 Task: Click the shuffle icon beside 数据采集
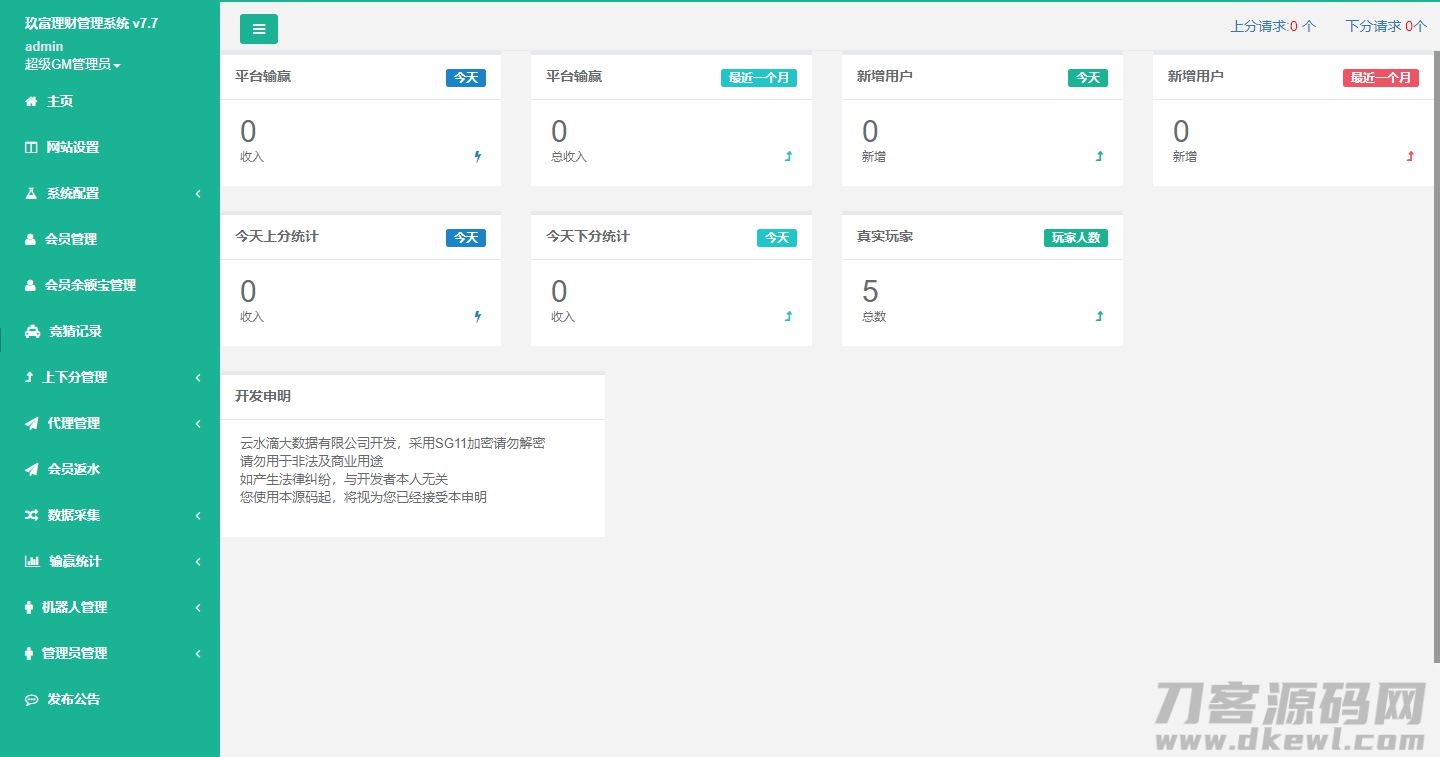(31, 515)
